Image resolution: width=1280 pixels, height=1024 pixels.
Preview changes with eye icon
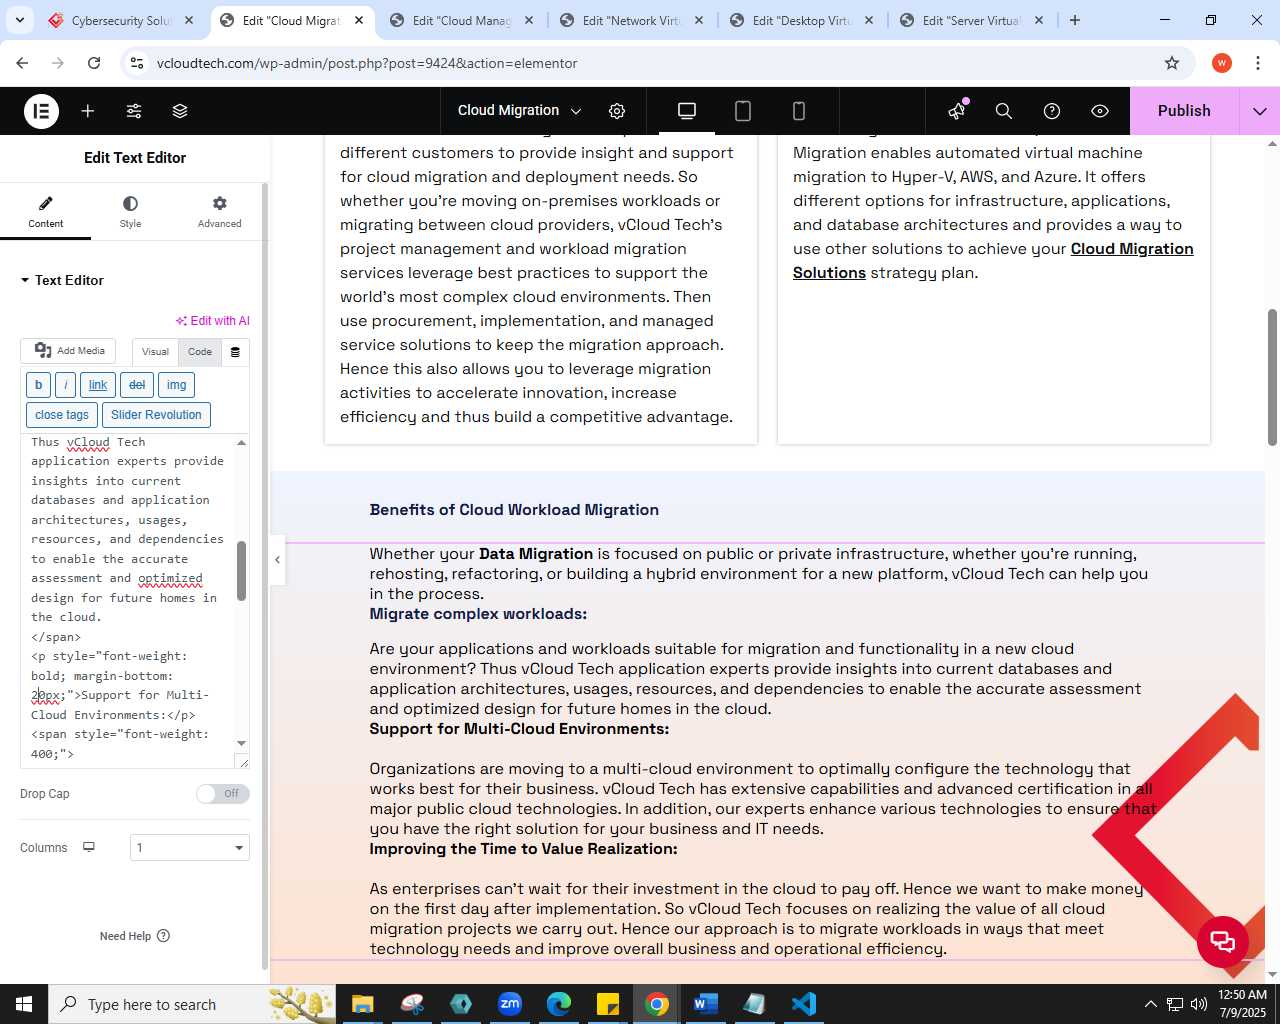1100,111
